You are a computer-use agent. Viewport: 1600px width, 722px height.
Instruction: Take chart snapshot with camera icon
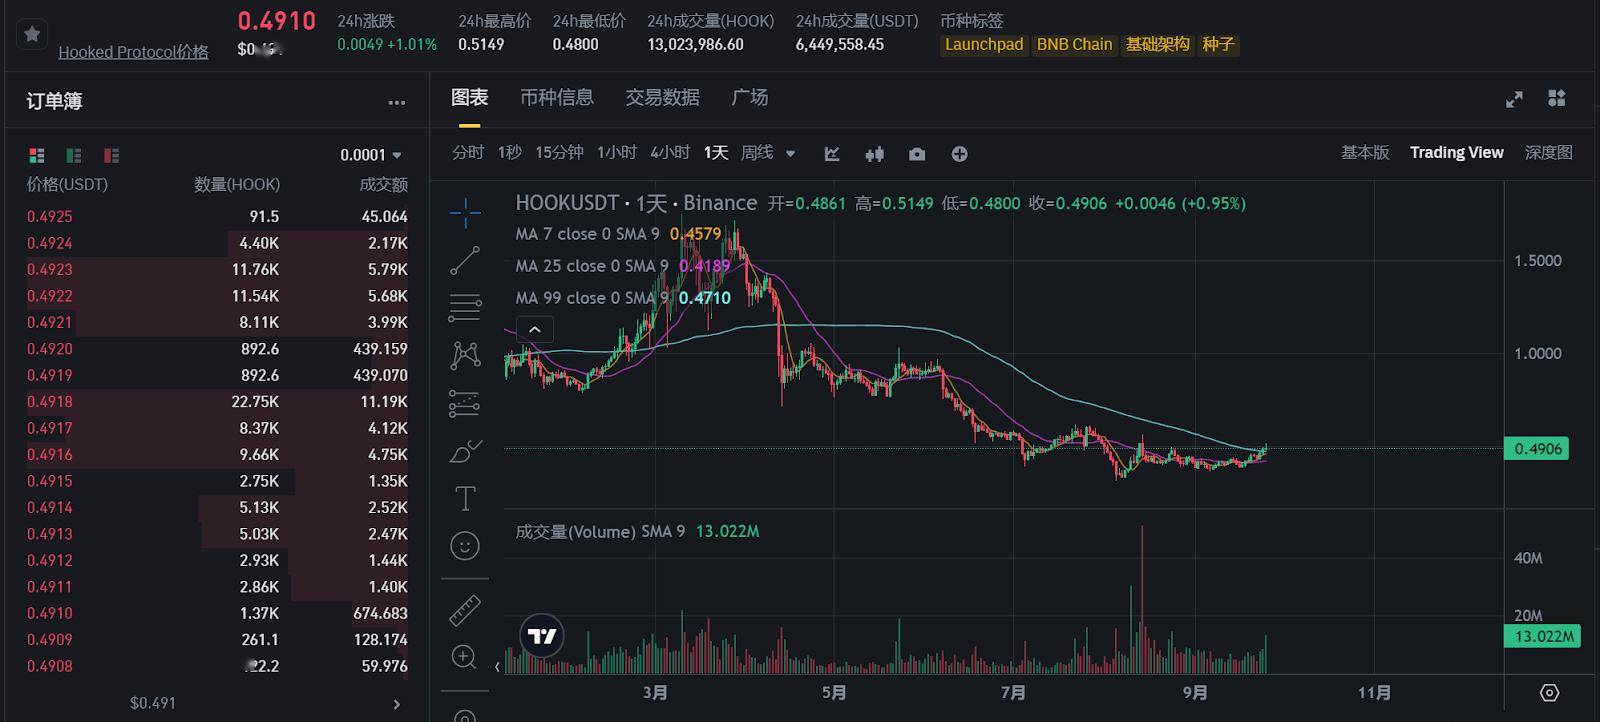(917, 154)
